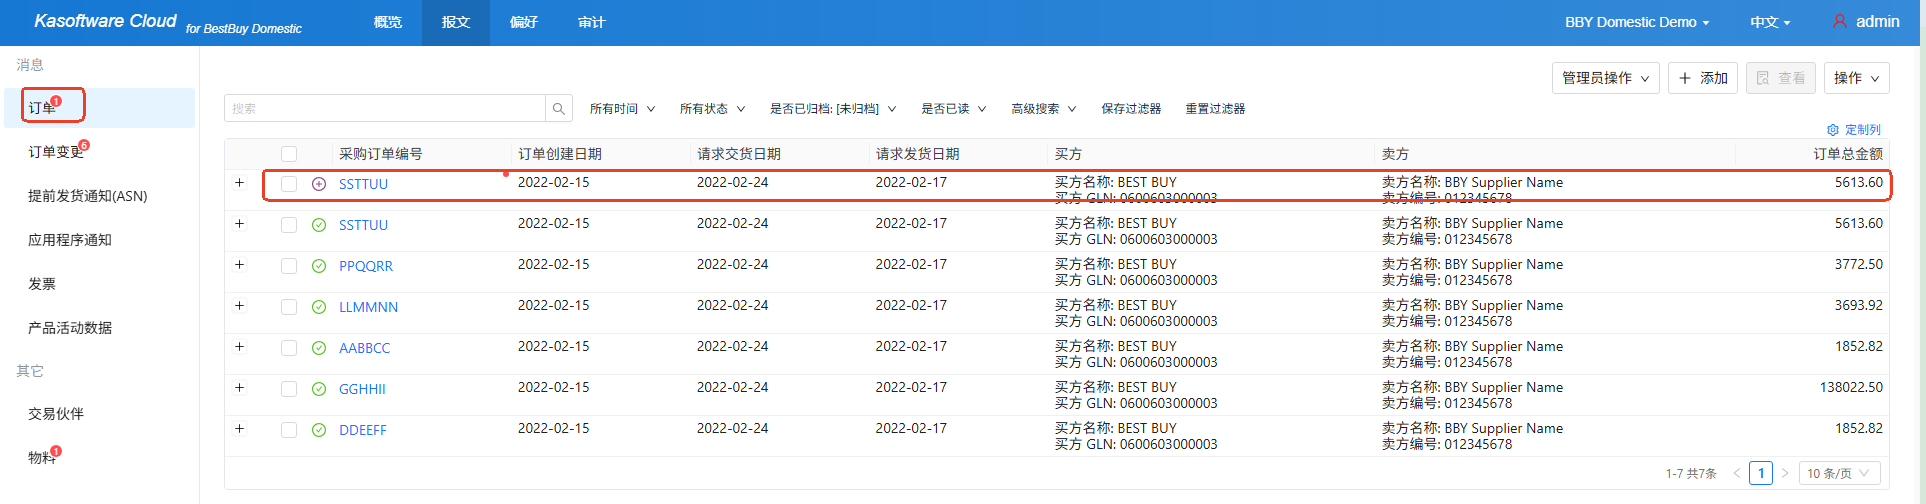1926x504 pixels.
Task: Open 高级搜索 dropdown
Action: tap(1043, 109)
